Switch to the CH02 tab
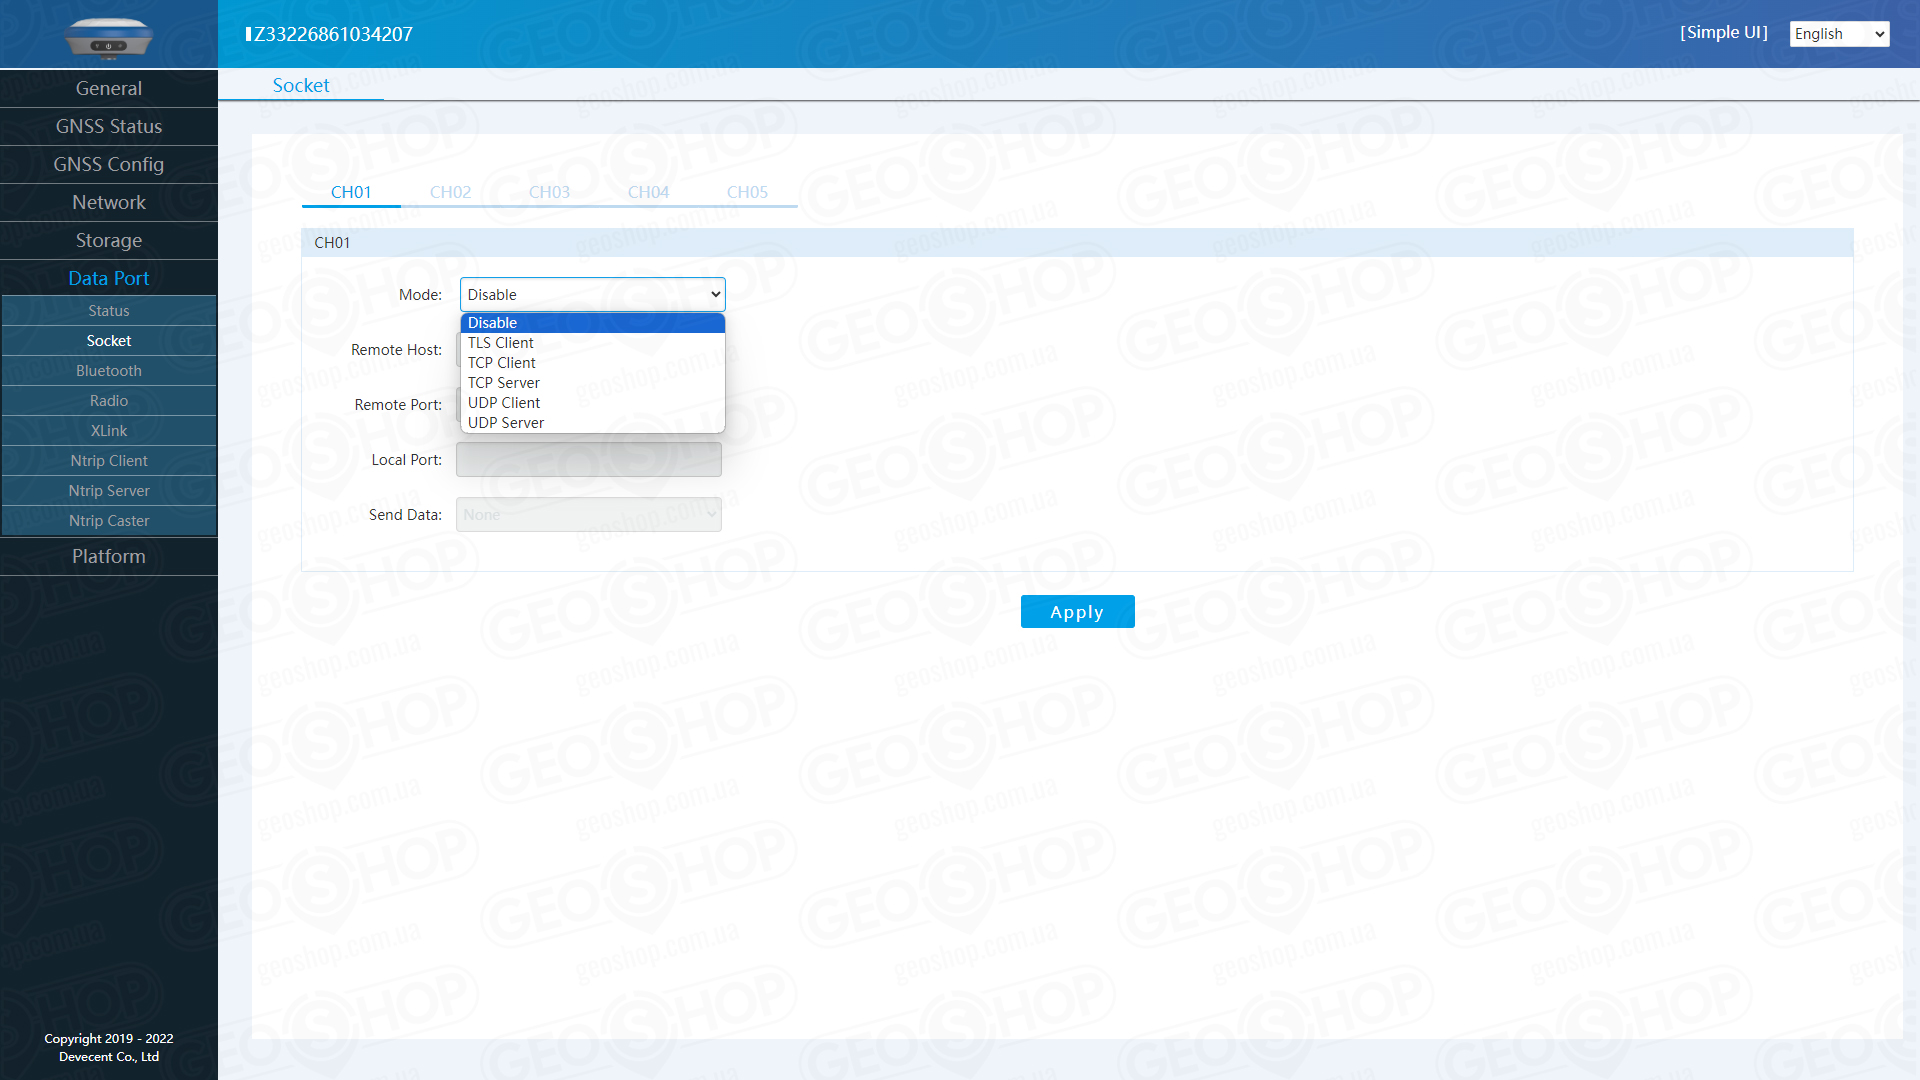The height and width of the screenshot is (1080, 1920). [450, 192]
